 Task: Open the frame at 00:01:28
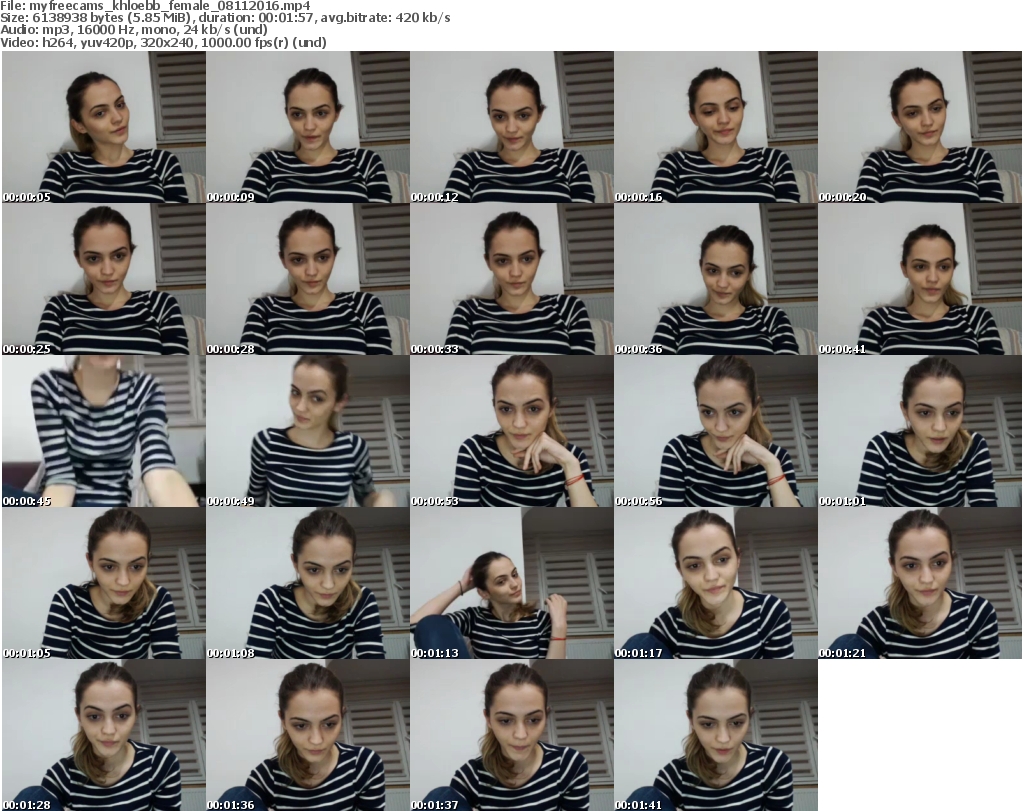pos(103,736)
